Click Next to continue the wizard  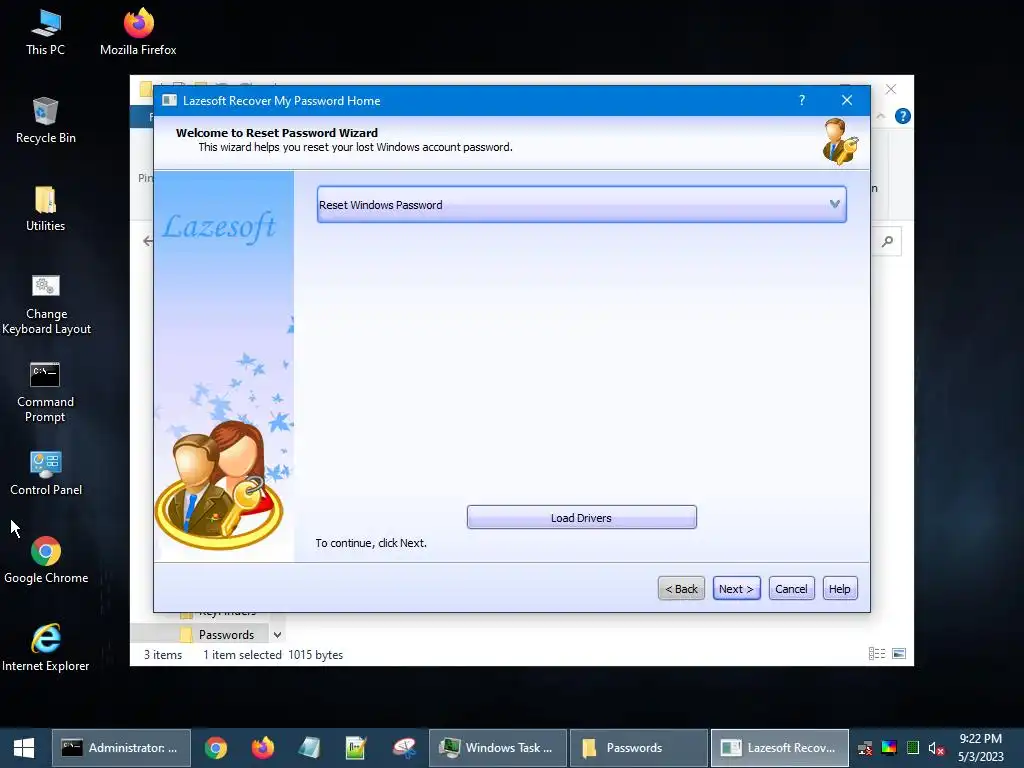(x=737, y=588)
